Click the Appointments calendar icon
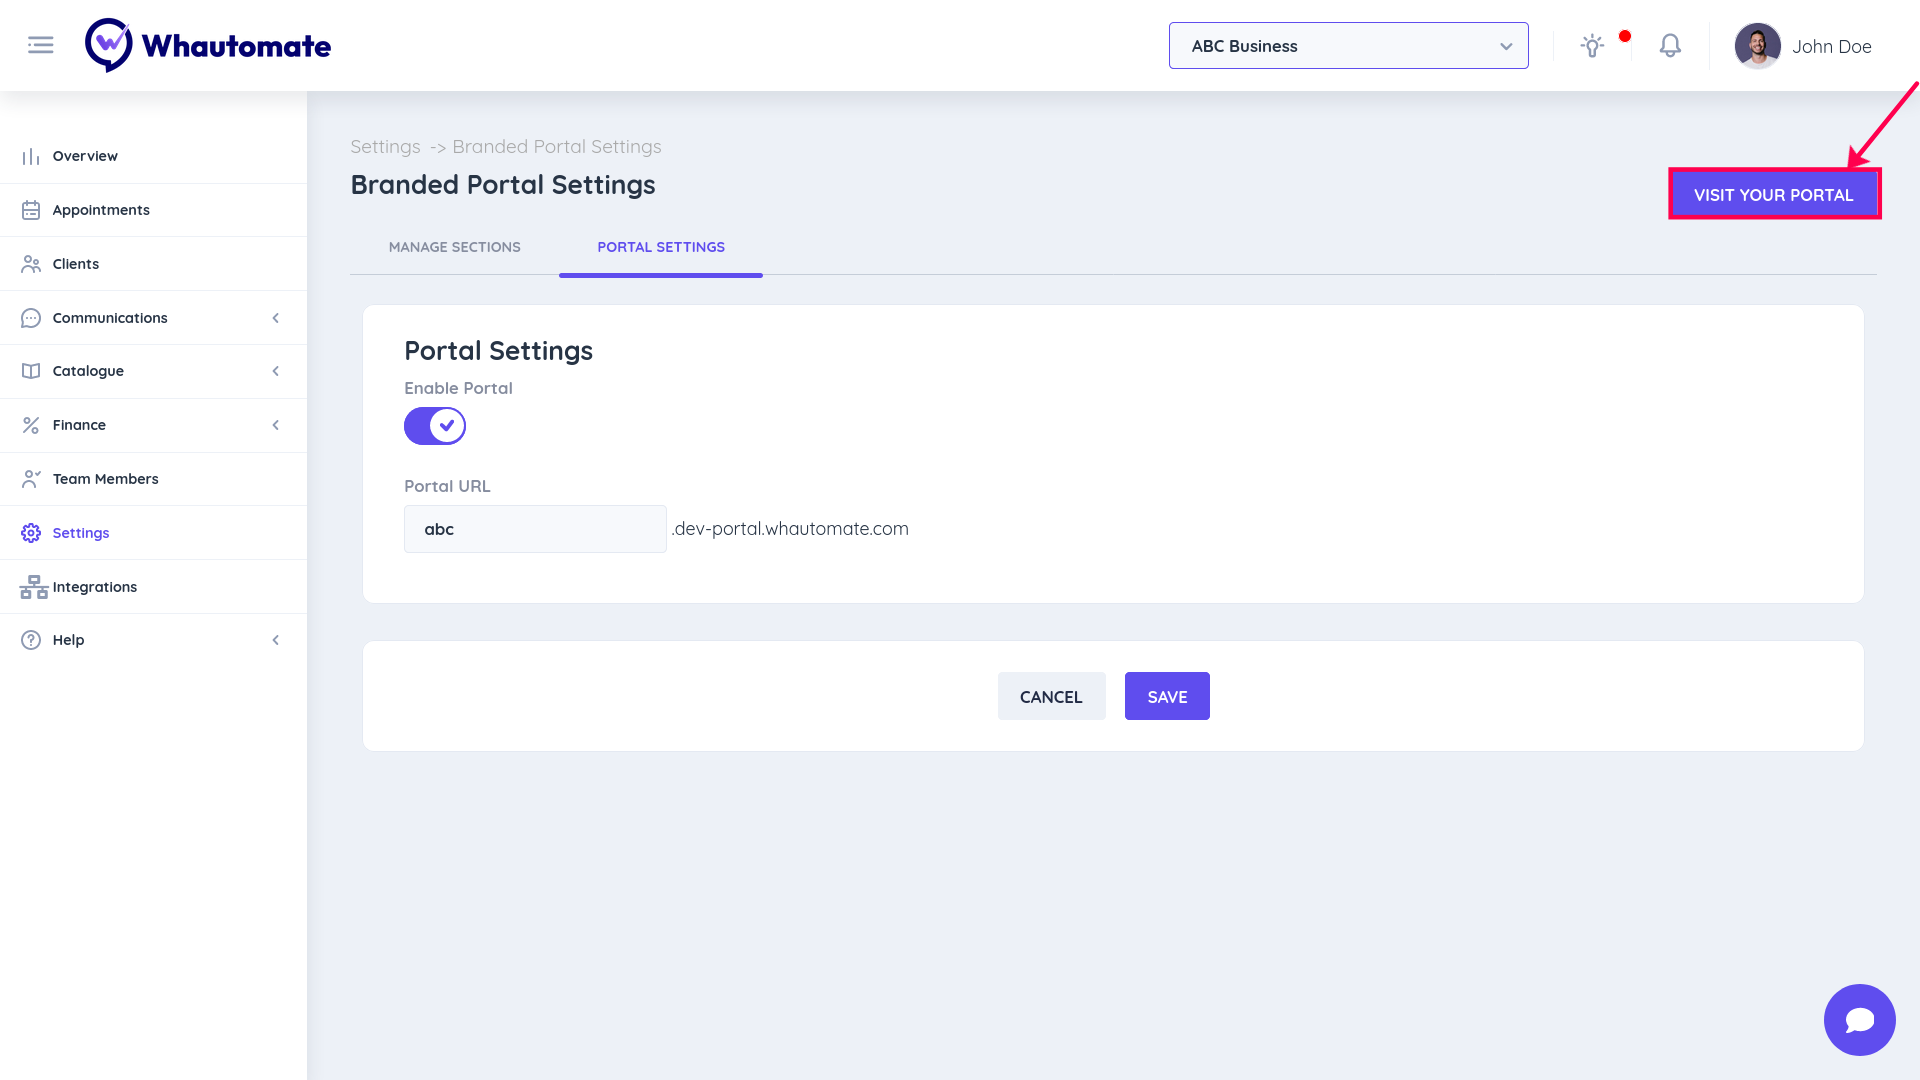 [x=31, y=210]
